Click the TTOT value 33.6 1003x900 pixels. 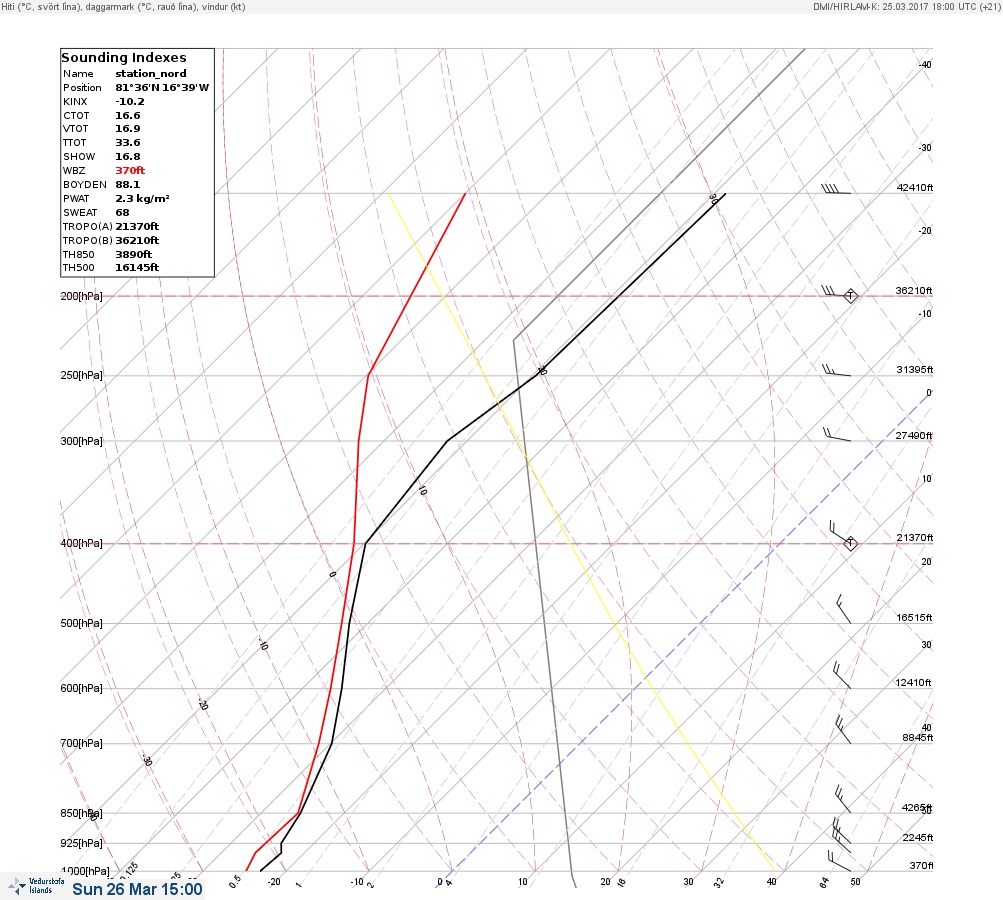tap(128, 143)
